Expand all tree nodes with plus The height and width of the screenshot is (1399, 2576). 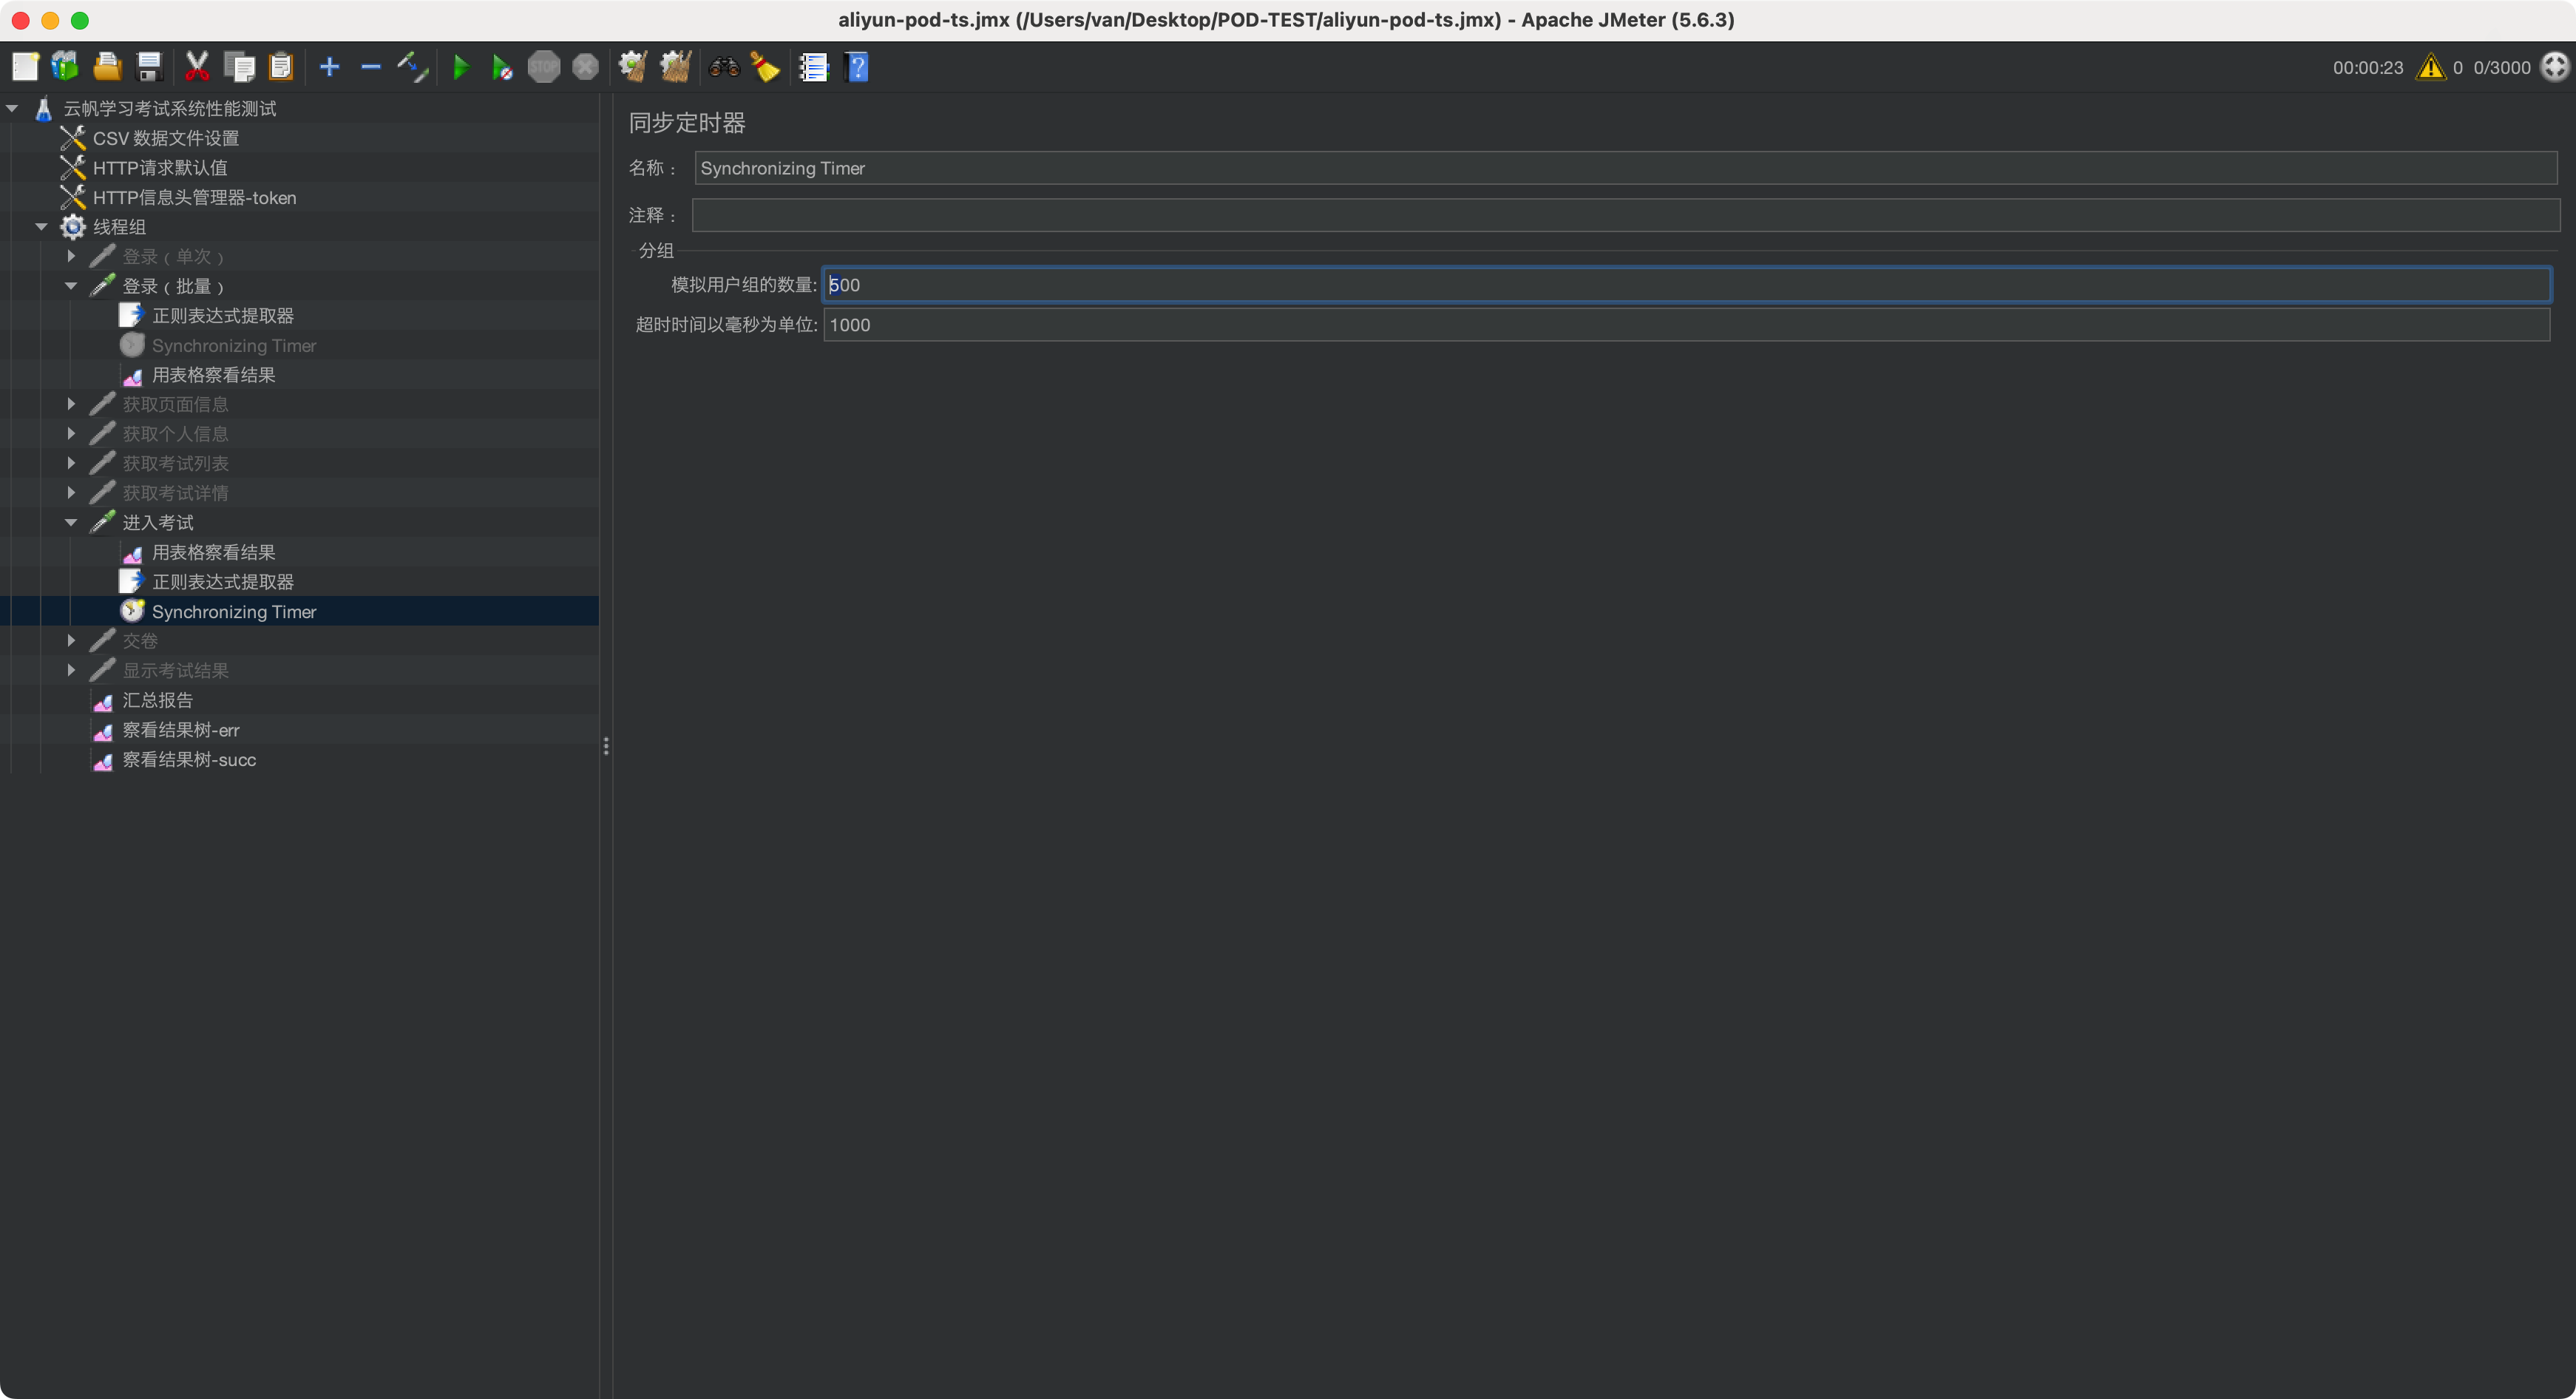point(329,67)
